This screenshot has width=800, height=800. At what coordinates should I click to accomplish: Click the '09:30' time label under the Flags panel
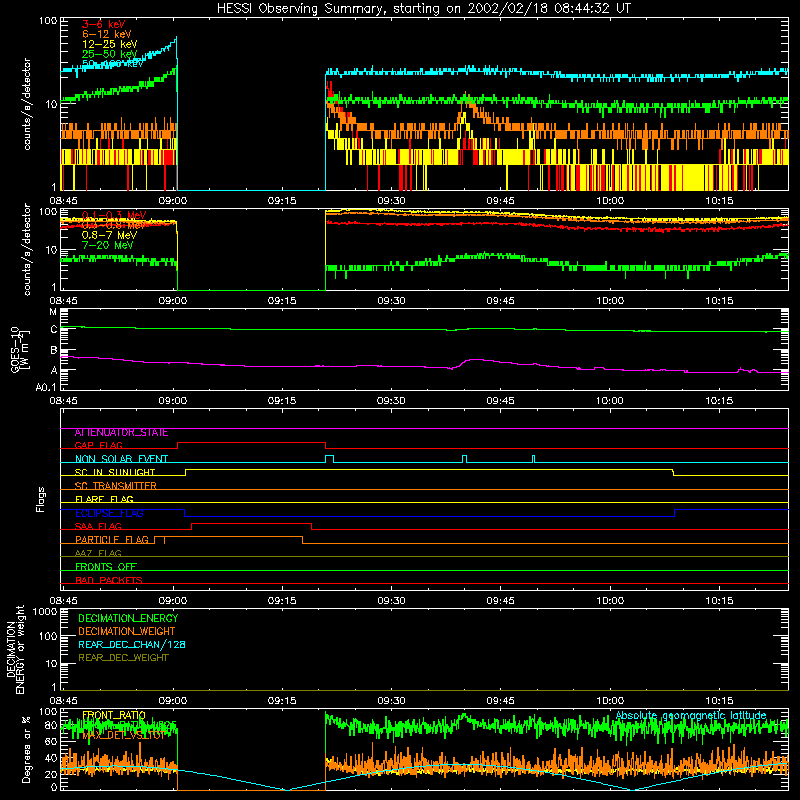[391, 601]
